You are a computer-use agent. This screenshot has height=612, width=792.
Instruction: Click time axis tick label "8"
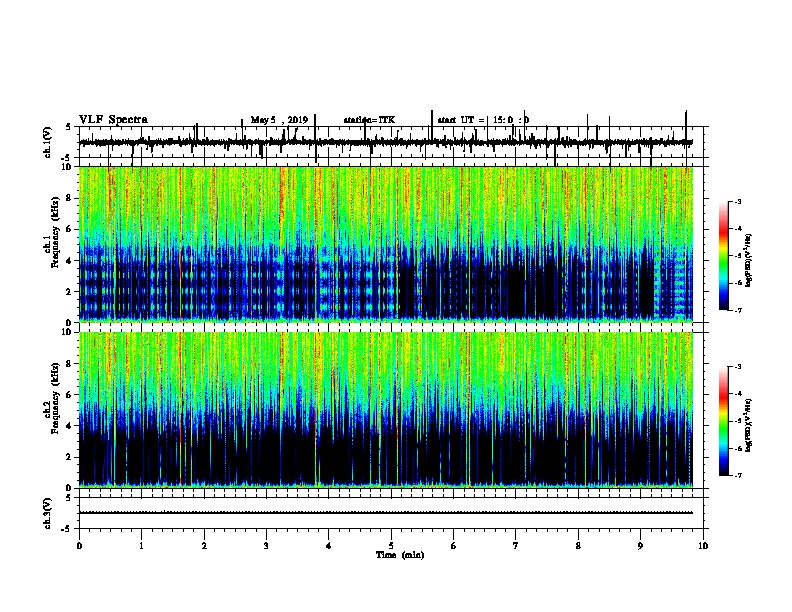(x=578, y=546)
